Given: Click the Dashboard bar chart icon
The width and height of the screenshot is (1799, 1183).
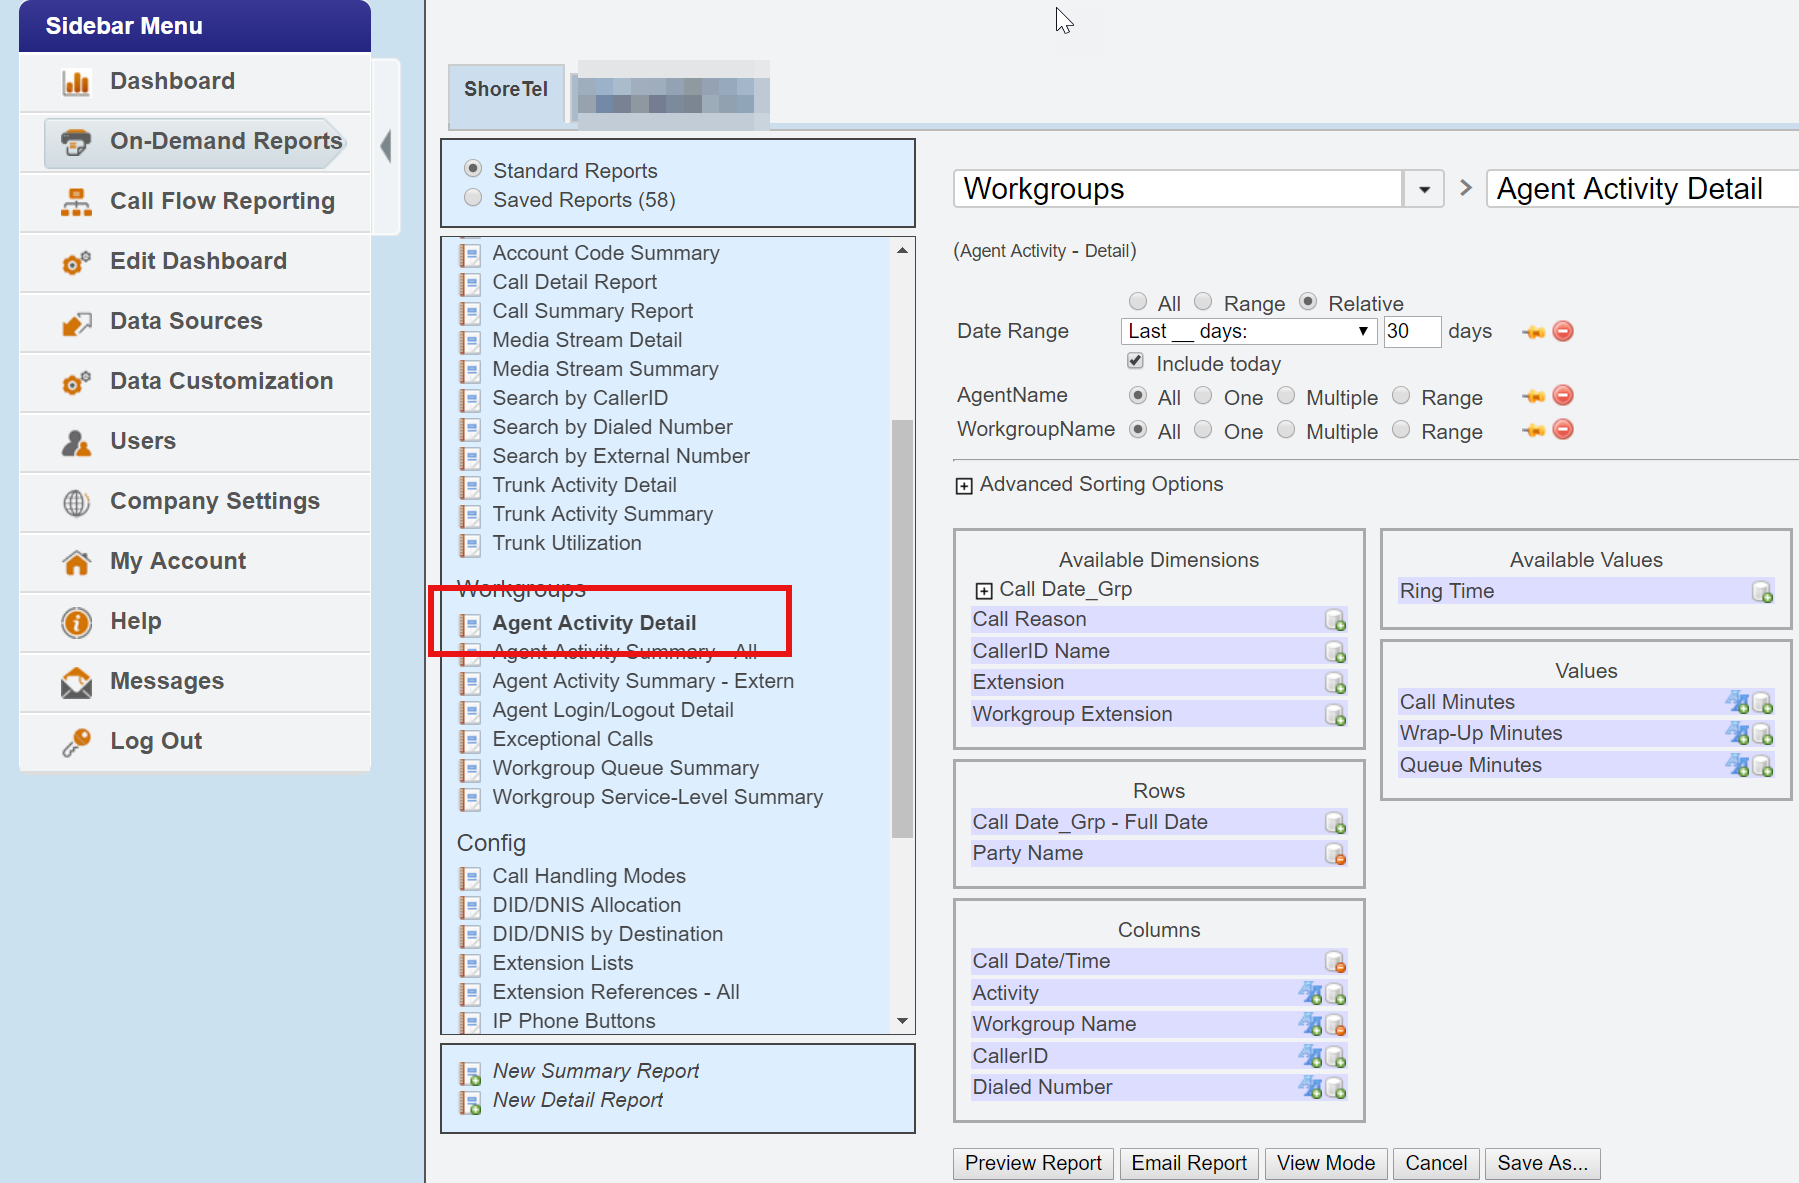Looking at the screenshot, I should pyautogui.click(x=76, y=82).
